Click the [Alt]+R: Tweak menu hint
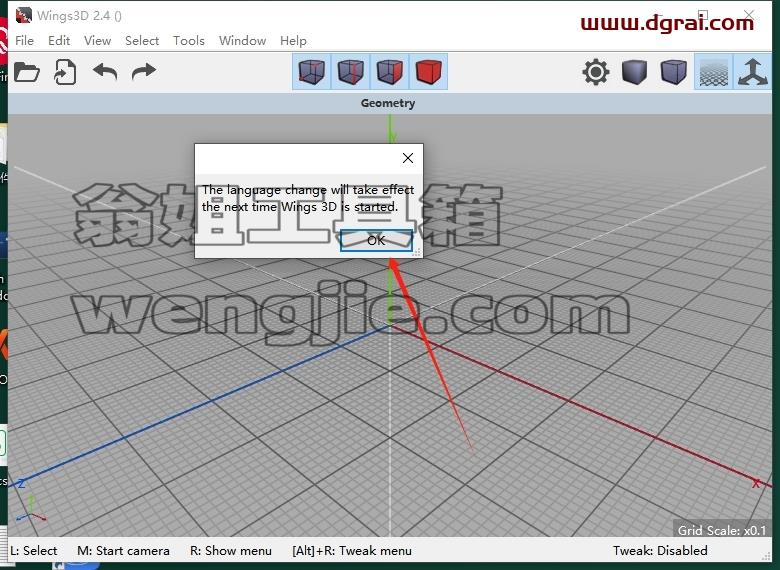 352,551
